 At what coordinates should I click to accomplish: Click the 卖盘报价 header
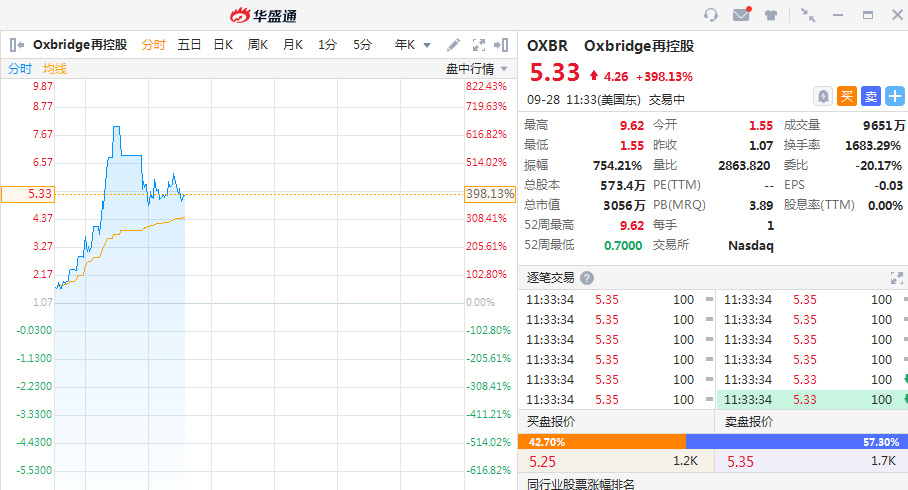749,422
